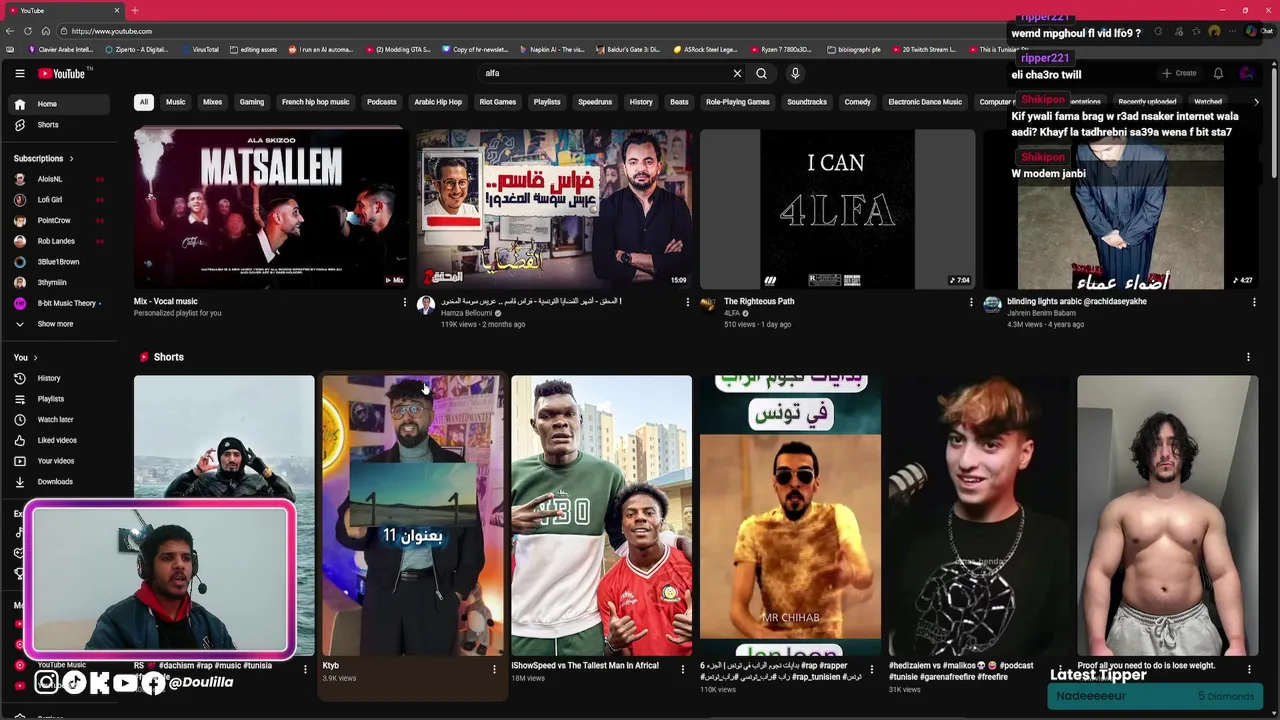Screen dimensions: 1280x720
Task: Open the Shorts shelf options menu
Action: tap(1248, 357)
